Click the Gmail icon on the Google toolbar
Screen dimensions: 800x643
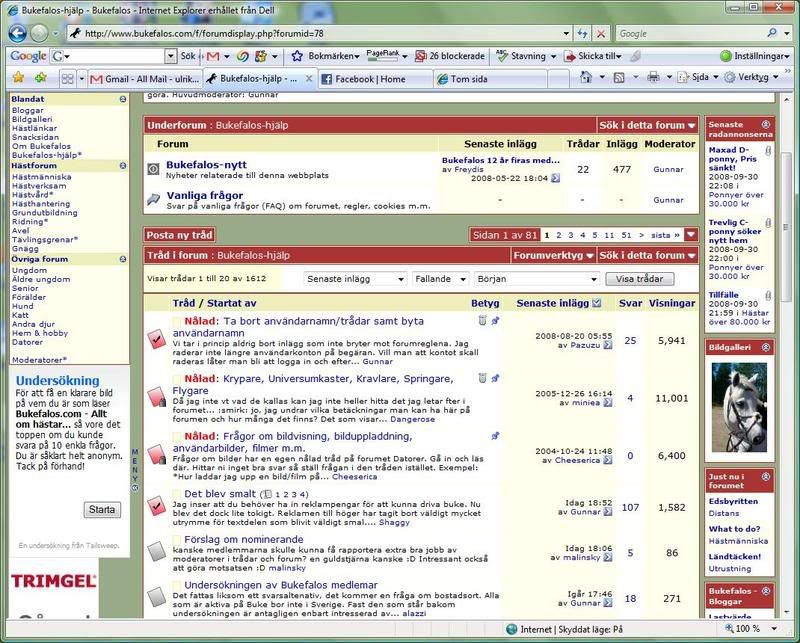click(x=213, y=56)
